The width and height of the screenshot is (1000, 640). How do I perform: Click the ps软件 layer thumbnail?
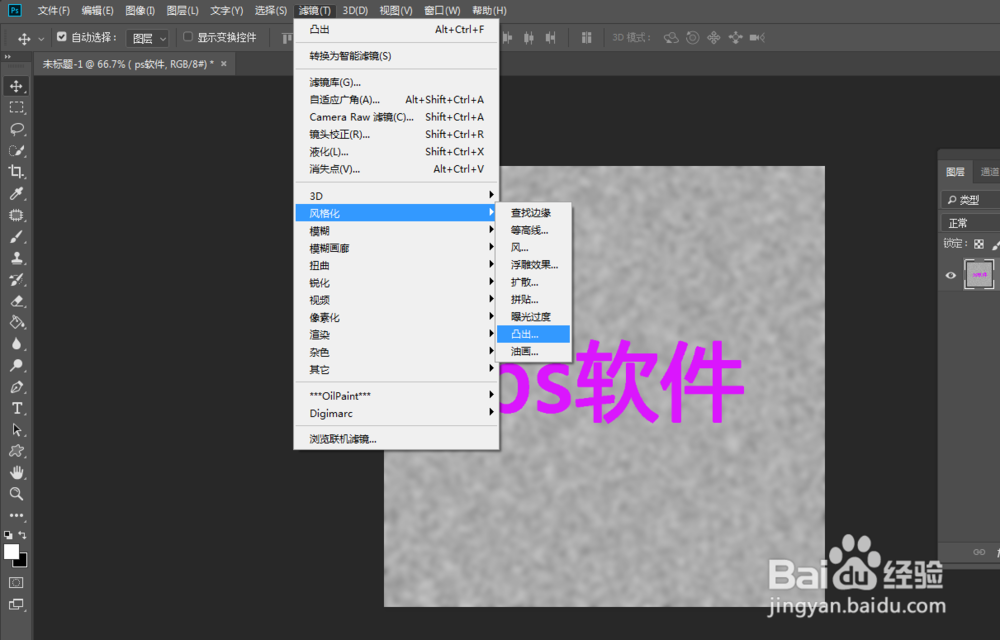978,275
